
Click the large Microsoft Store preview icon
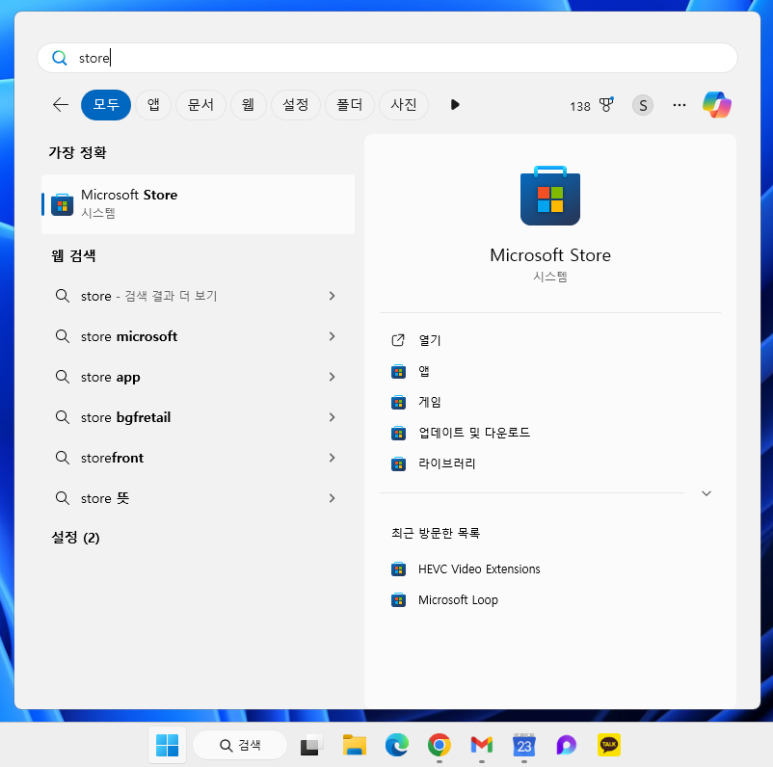tap(550, 196)
